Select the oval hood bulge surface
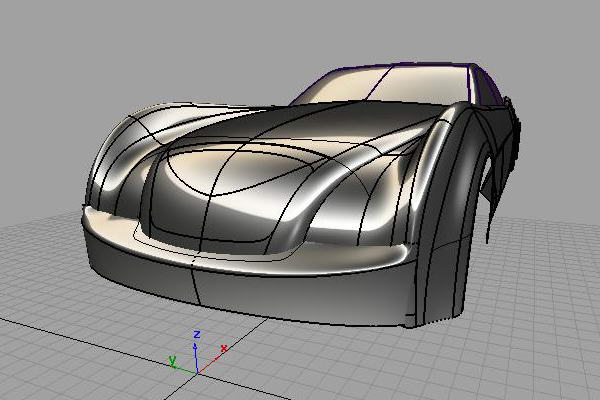The image size is (600, 400). click(241, 170)
